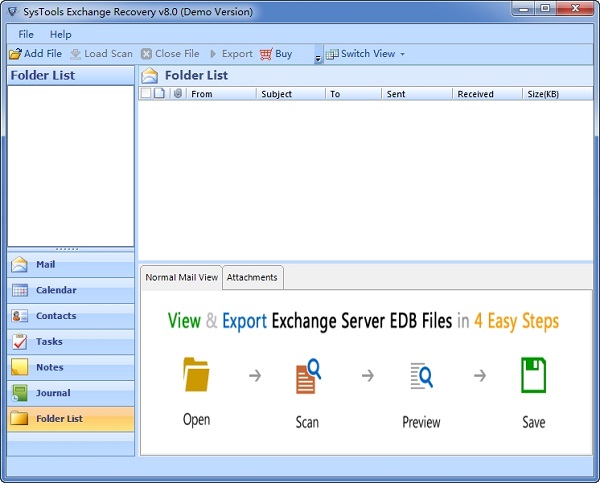
Task: Open the Tasks checklist icon
Action: (20, 342)
